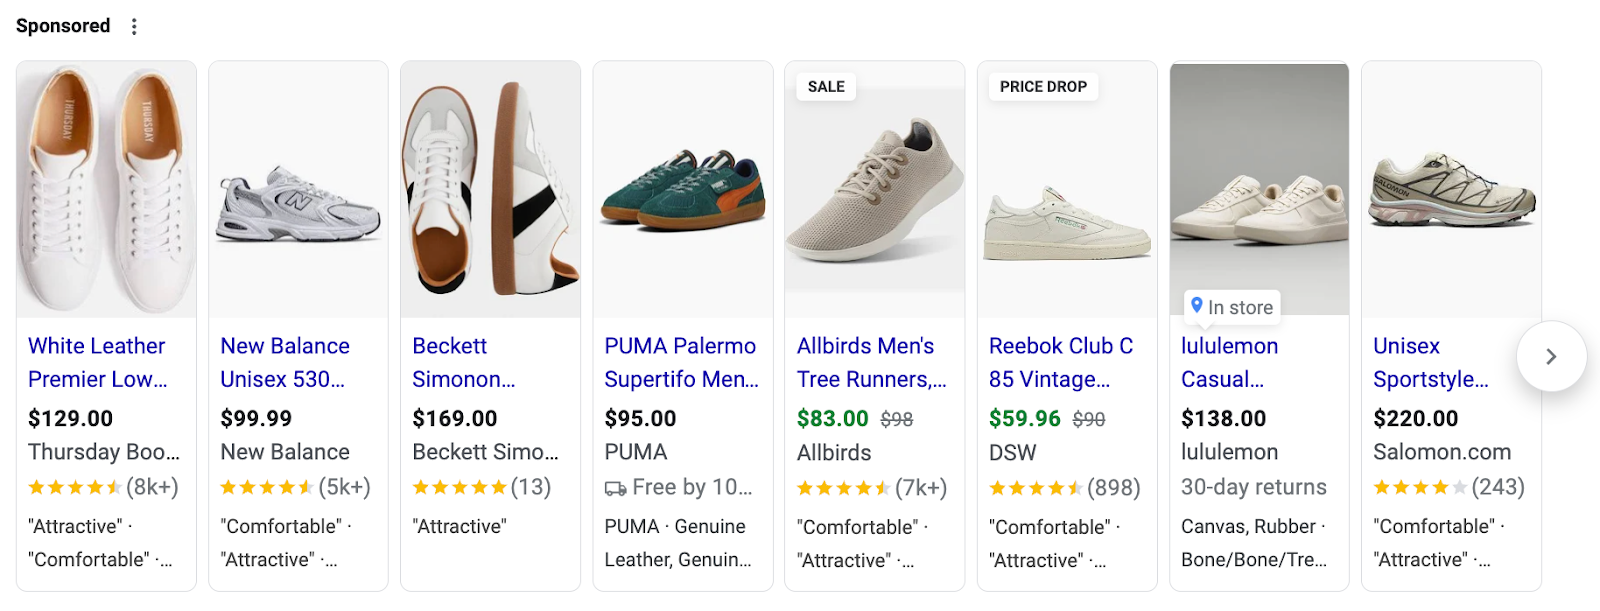Click the right chevron to see more products
The image size is (1600, 611).
[1551, 356]
